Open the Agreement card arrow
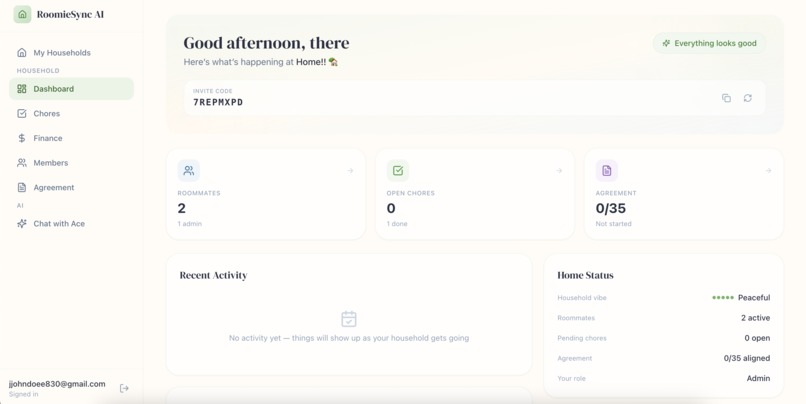 pyautogui.click(x=768, y=171)
